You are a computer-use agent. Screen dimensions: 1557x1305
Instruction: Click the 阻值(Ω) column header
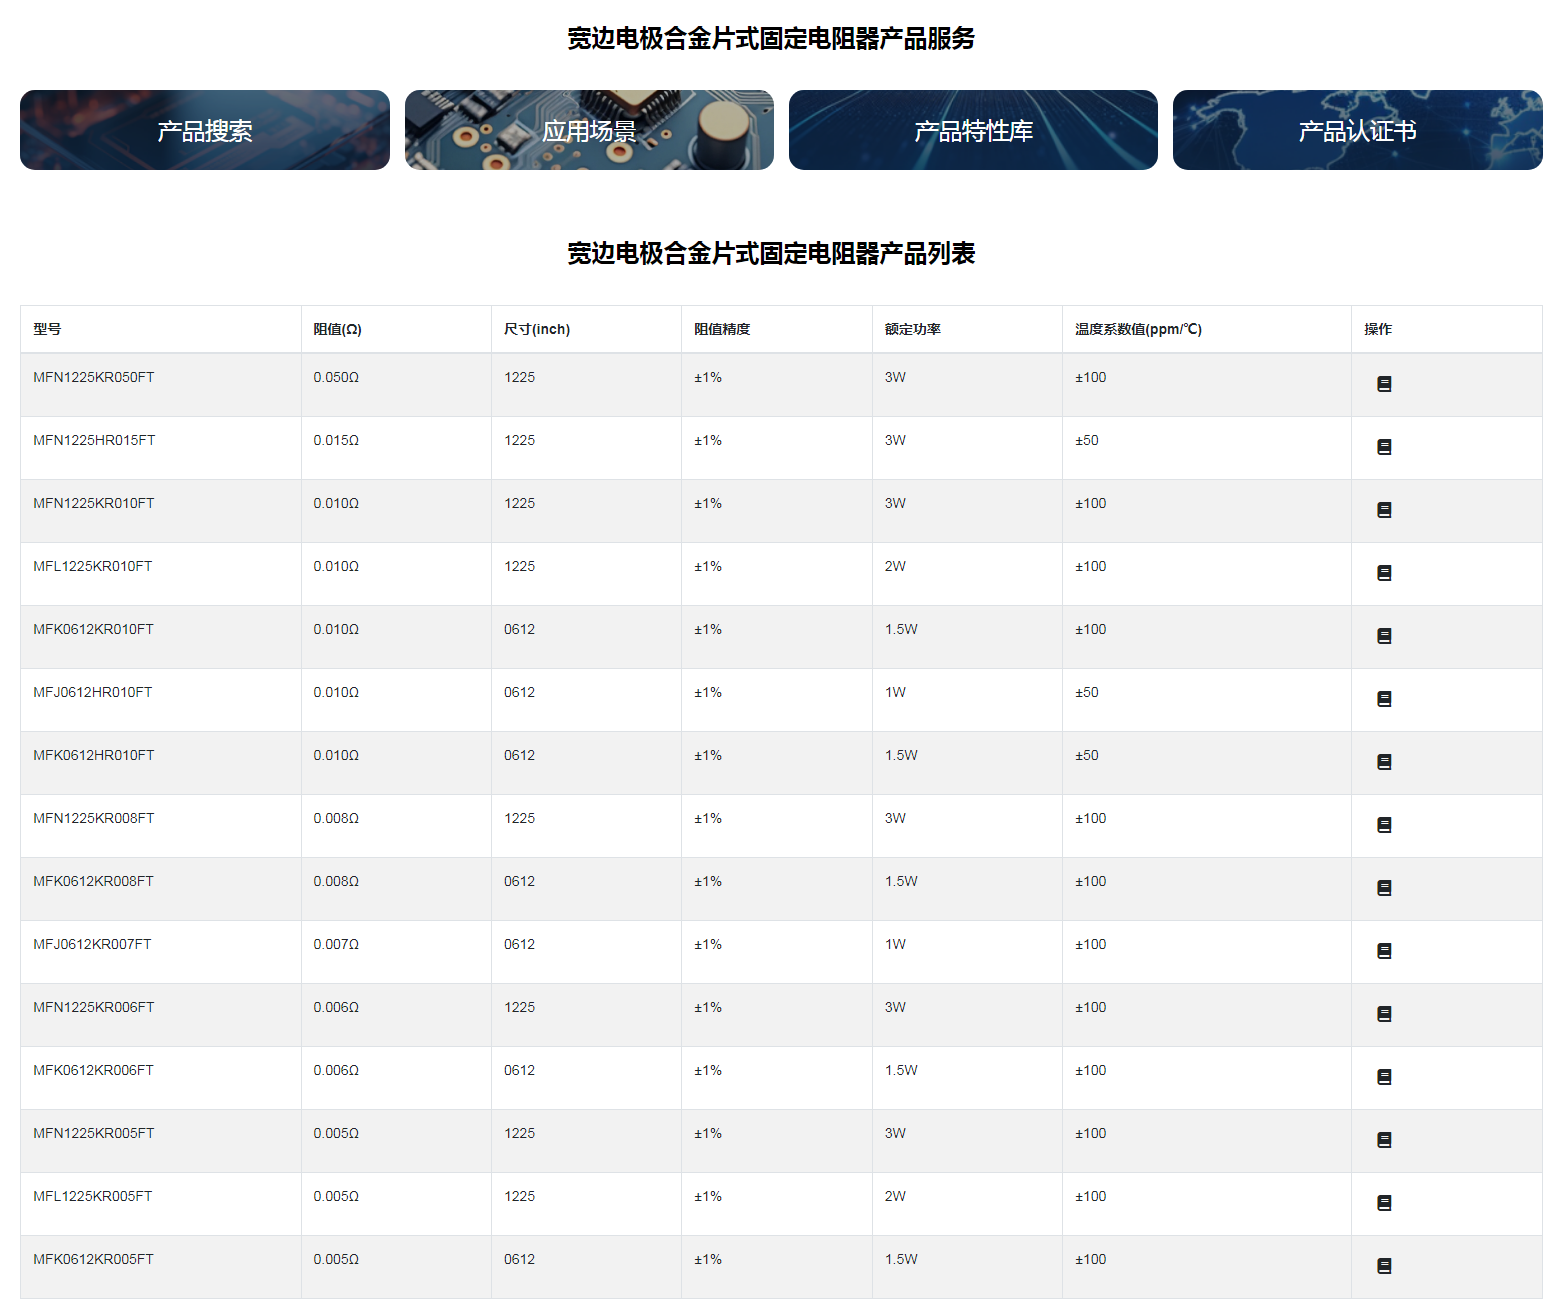click(x=337, y=329)
